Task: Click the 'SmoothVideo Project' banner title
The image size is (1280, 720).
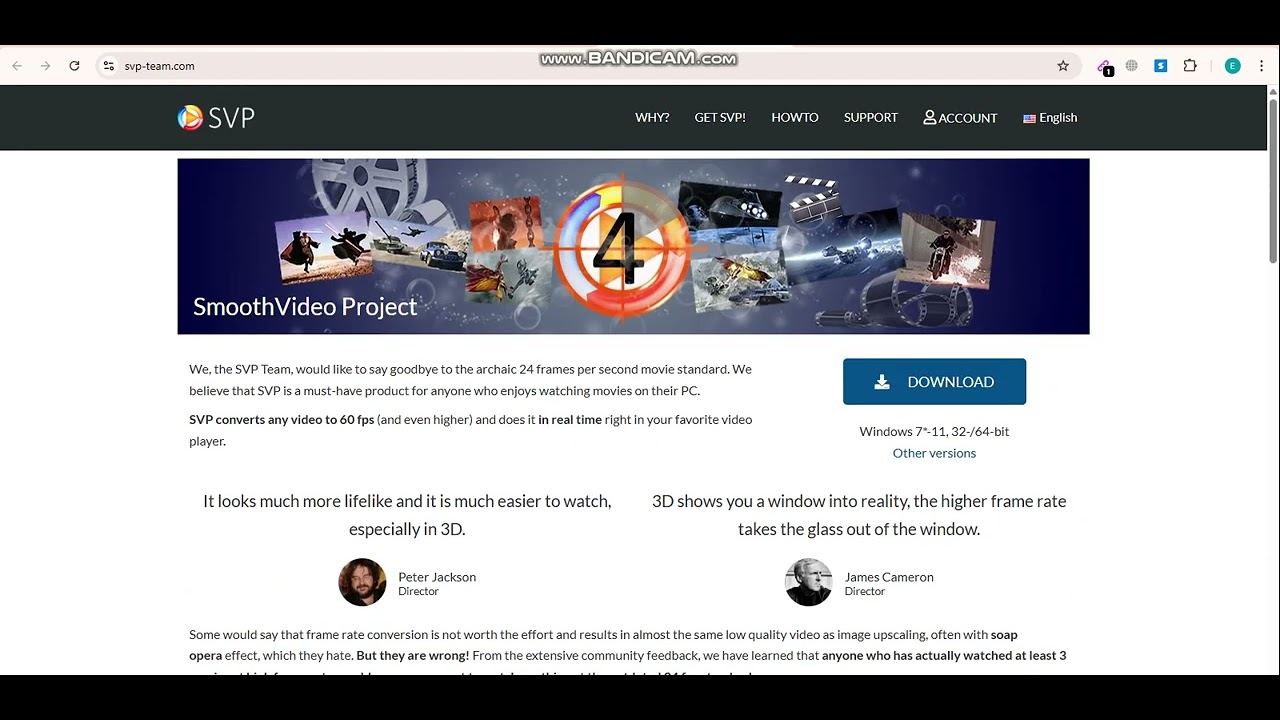Action: (x=305, y=306)
